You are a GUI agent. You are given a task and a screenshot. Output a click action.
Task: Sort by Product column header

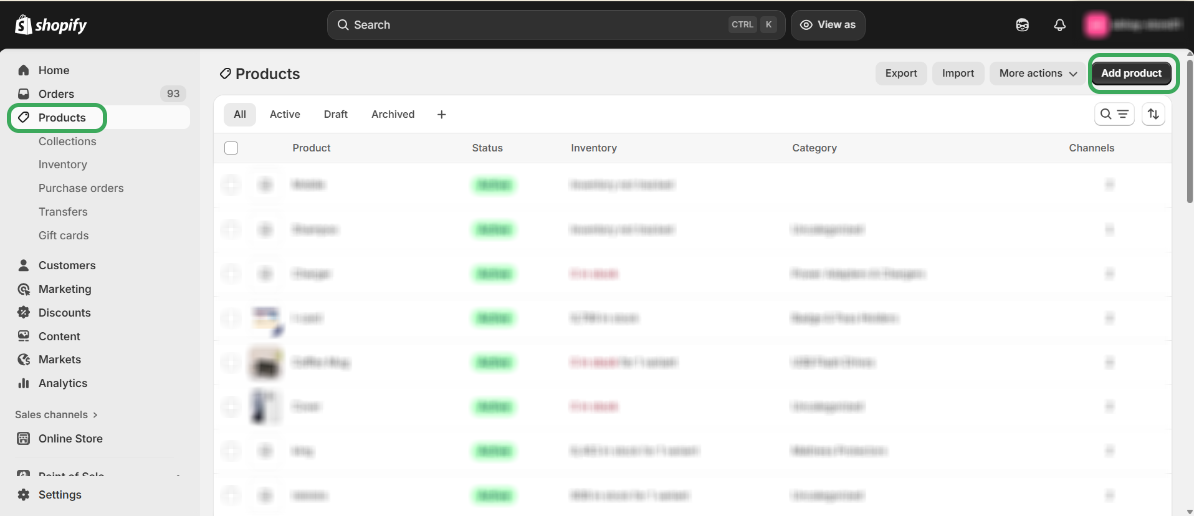[x=311, y=148]
